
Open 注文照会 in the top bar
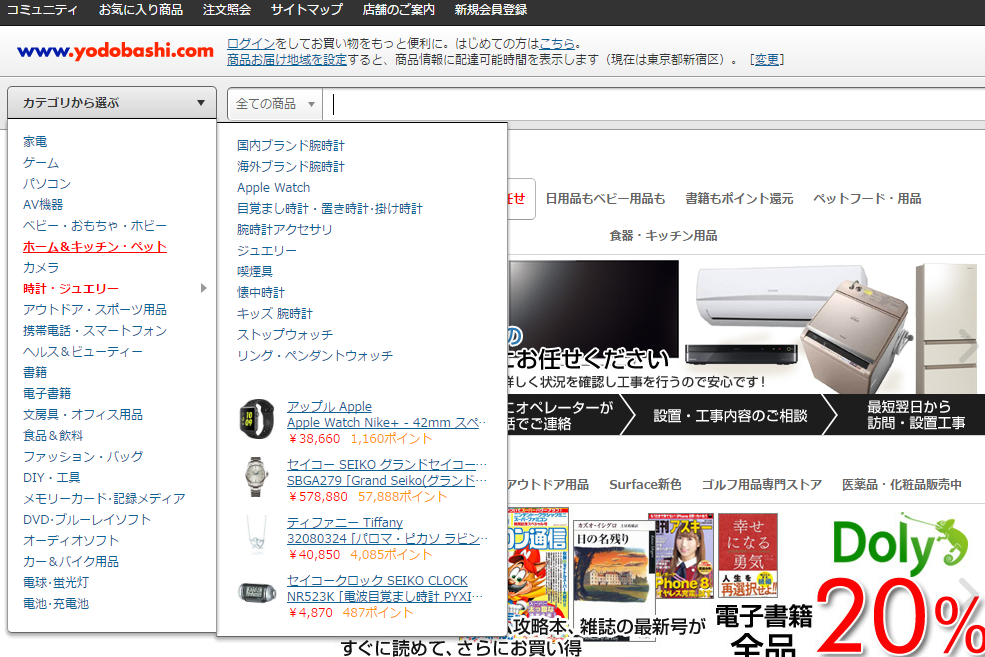pyautogui.click(x=227, y=10)
